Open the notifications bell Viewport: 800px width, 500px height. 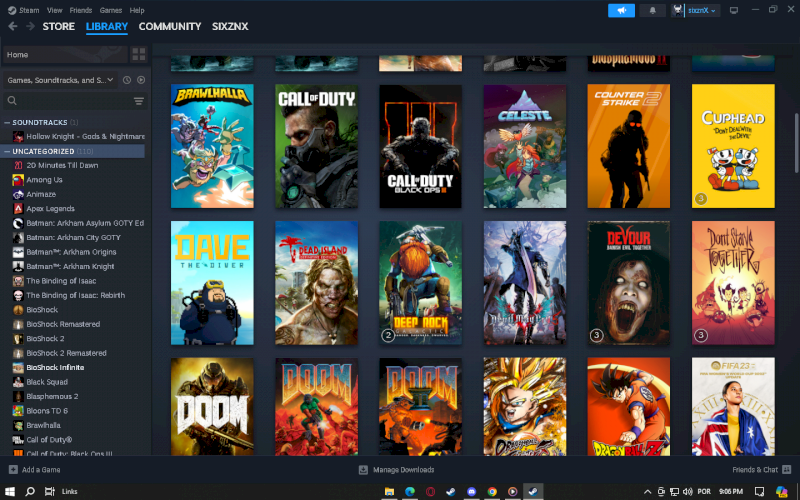[x=653, y=10]
